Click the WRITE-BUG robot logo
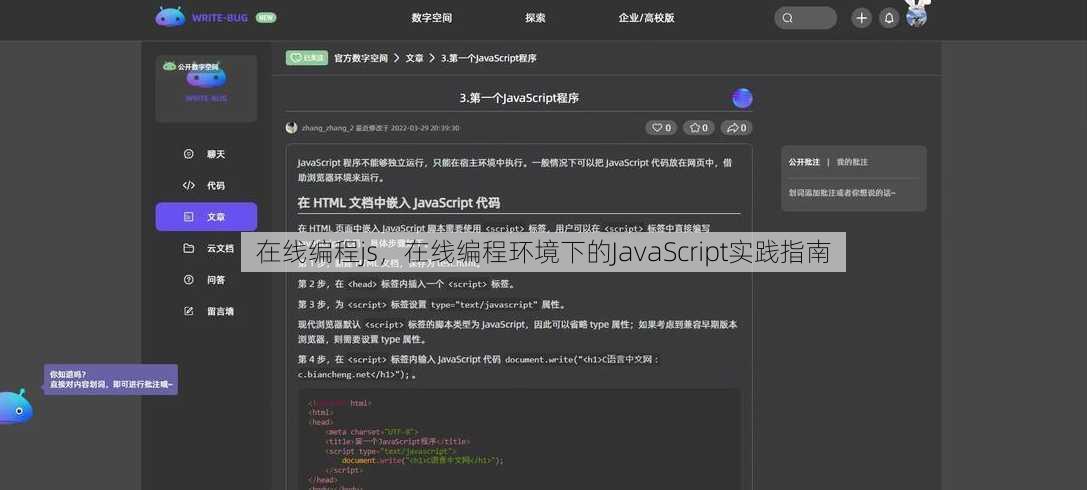The height and width of the screenshot is (490, 1087). pos(171,17)
